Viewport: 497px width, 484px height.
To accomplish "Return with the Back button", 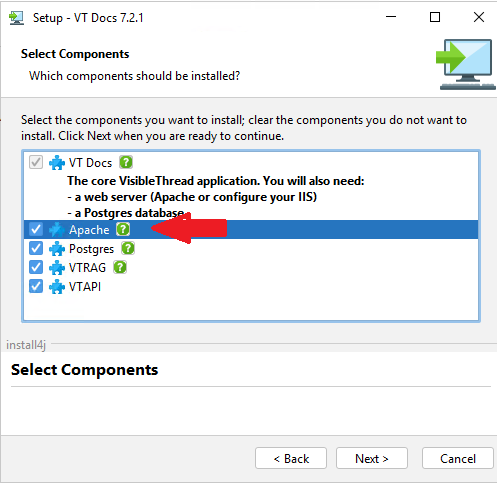I will pos(291,458).
